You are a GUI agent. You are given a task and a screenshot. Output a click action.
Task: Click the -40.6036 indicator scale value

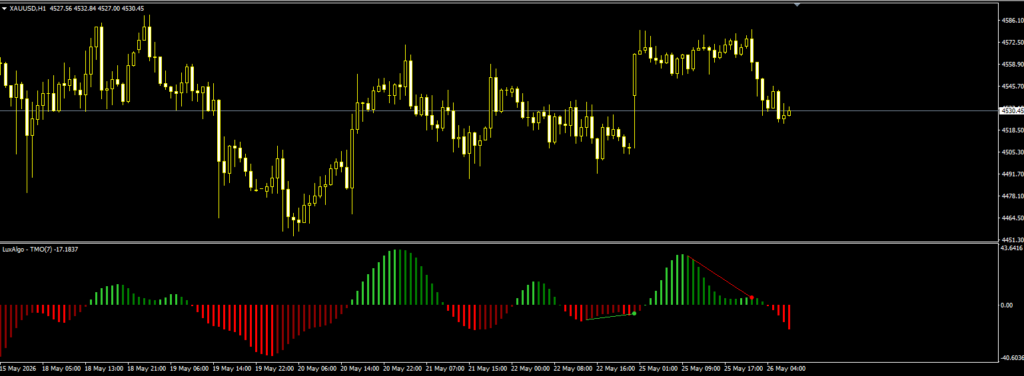coord(1012,358)
